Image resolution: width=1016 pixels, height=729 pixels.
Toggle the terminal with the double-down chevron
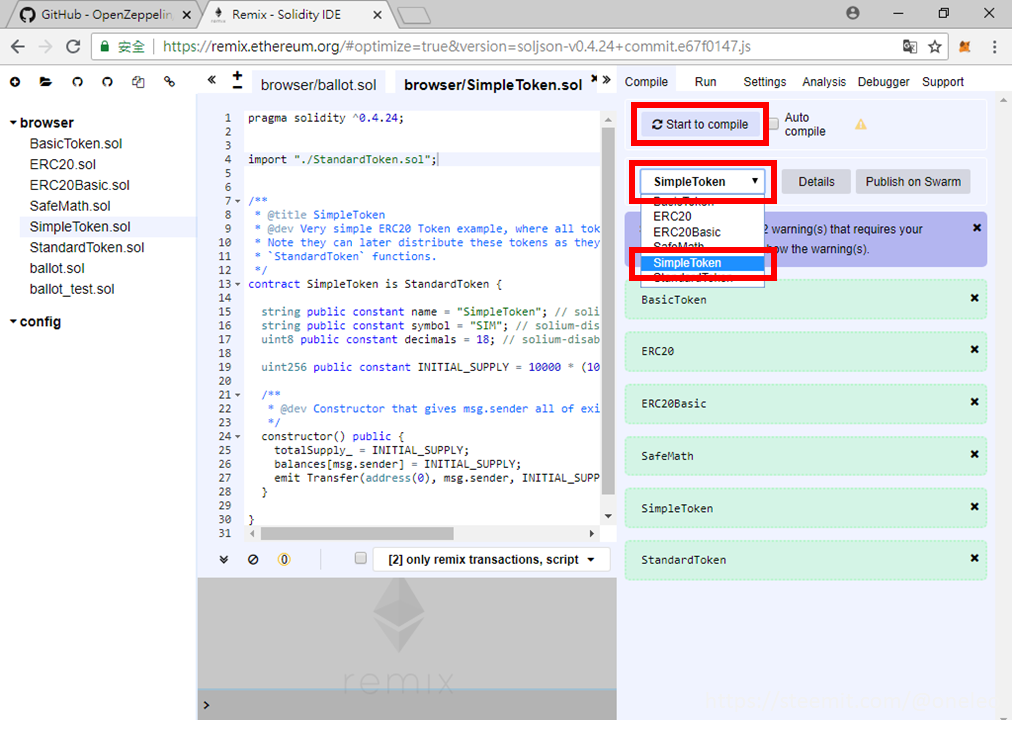coord(224,559)
